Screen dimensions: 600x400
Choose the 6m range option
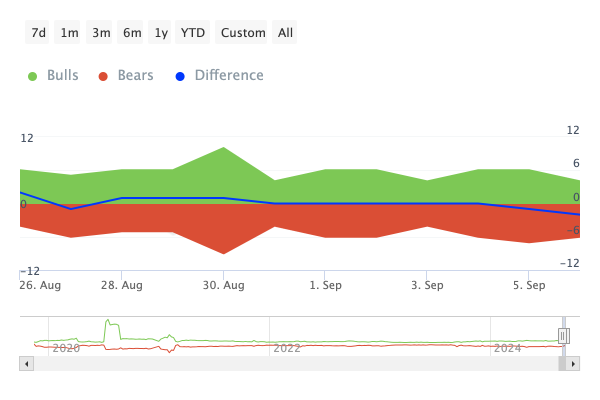coord(132,33)
